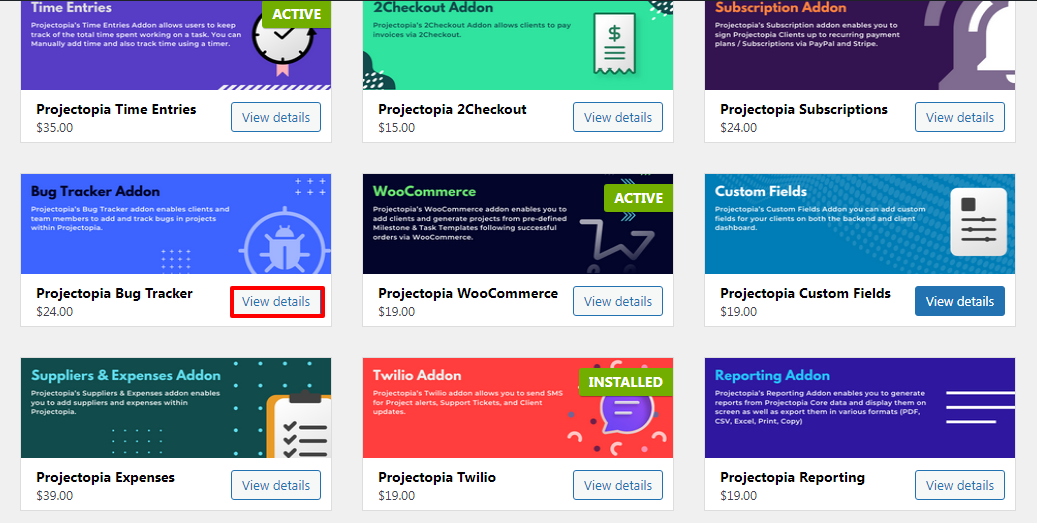
Task: Click the INSTALLED badge on Twilio Addon
Action: coord(626,382)
